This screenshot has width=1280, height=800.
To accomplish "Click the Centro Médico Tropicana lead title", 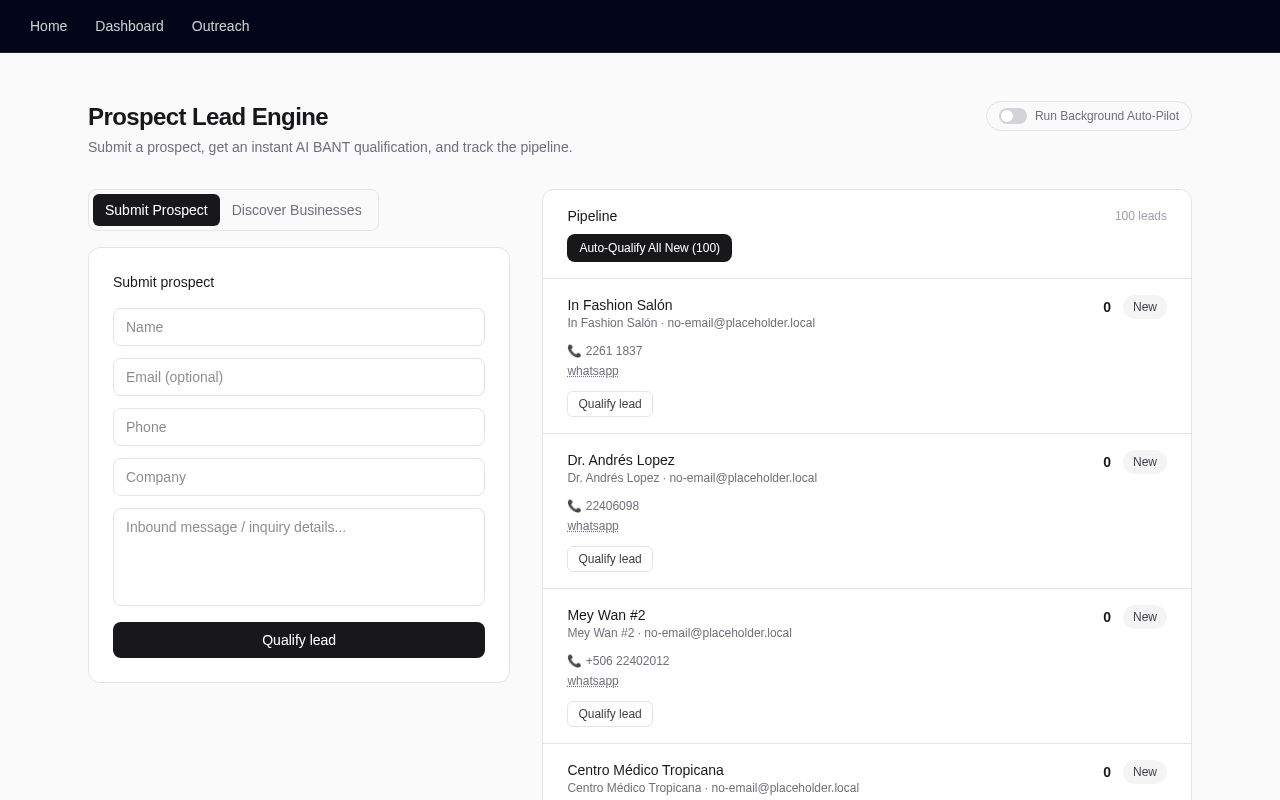I will (x=645, y=770).
